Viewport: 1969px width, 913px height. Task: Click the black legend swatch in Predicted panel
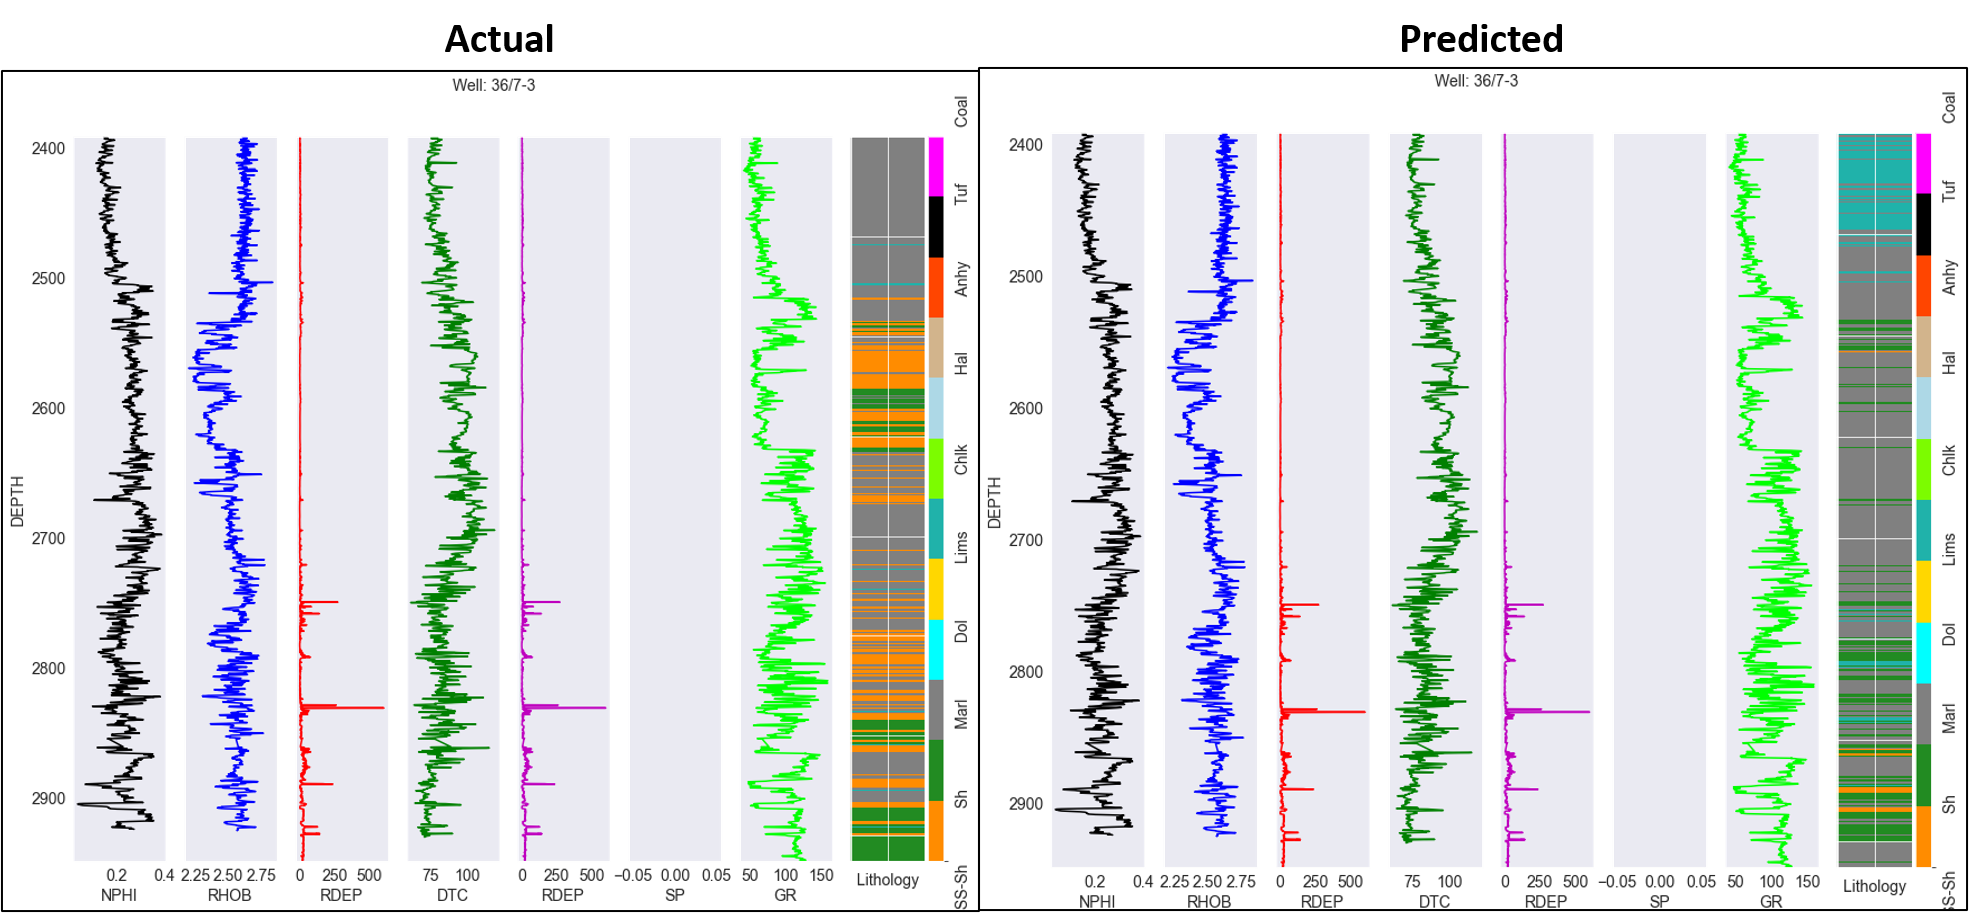pos(1923,225)
